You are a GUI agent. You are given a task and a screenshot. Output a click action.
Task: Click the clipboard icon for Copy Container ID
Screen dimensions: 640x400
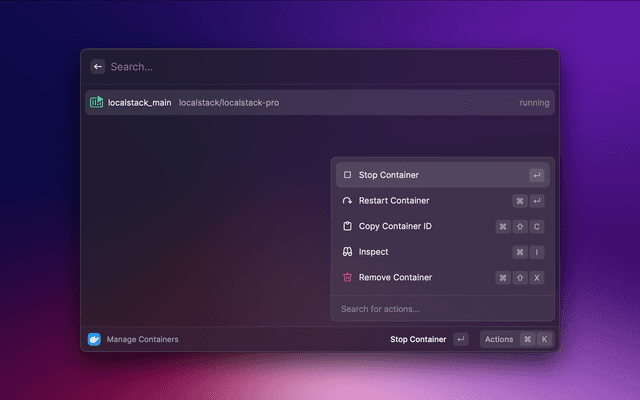347,226
